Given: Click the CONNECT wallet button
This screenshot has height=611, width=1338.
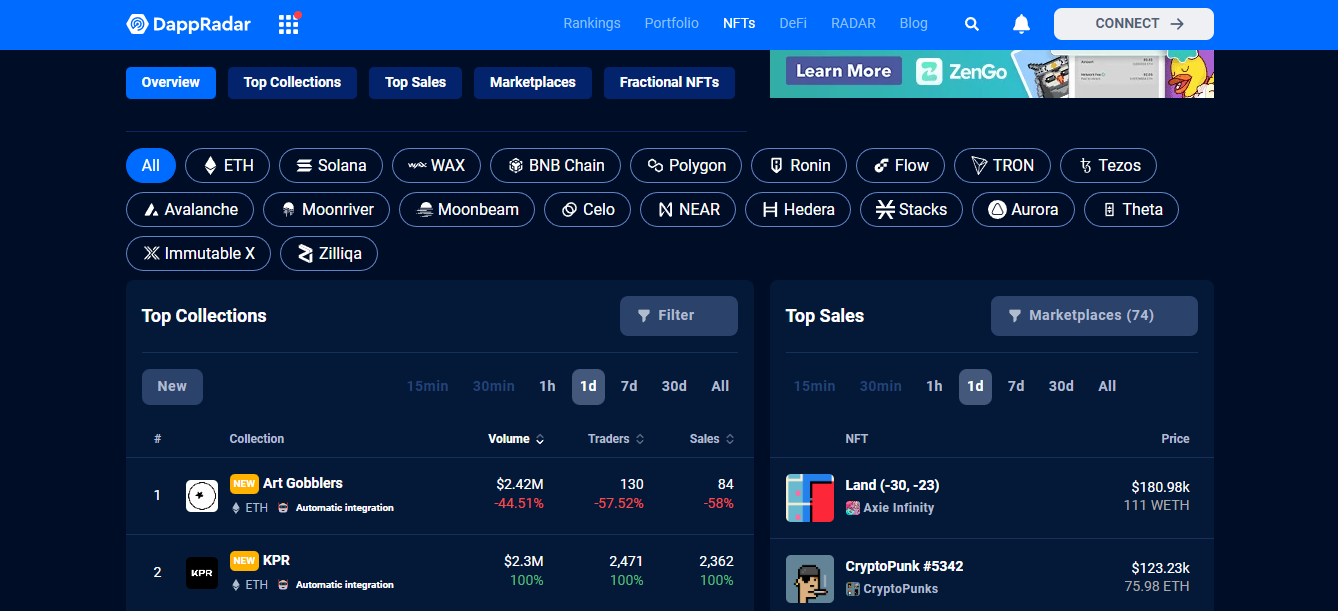Looking at the screenshot, I should (1134, 24).
